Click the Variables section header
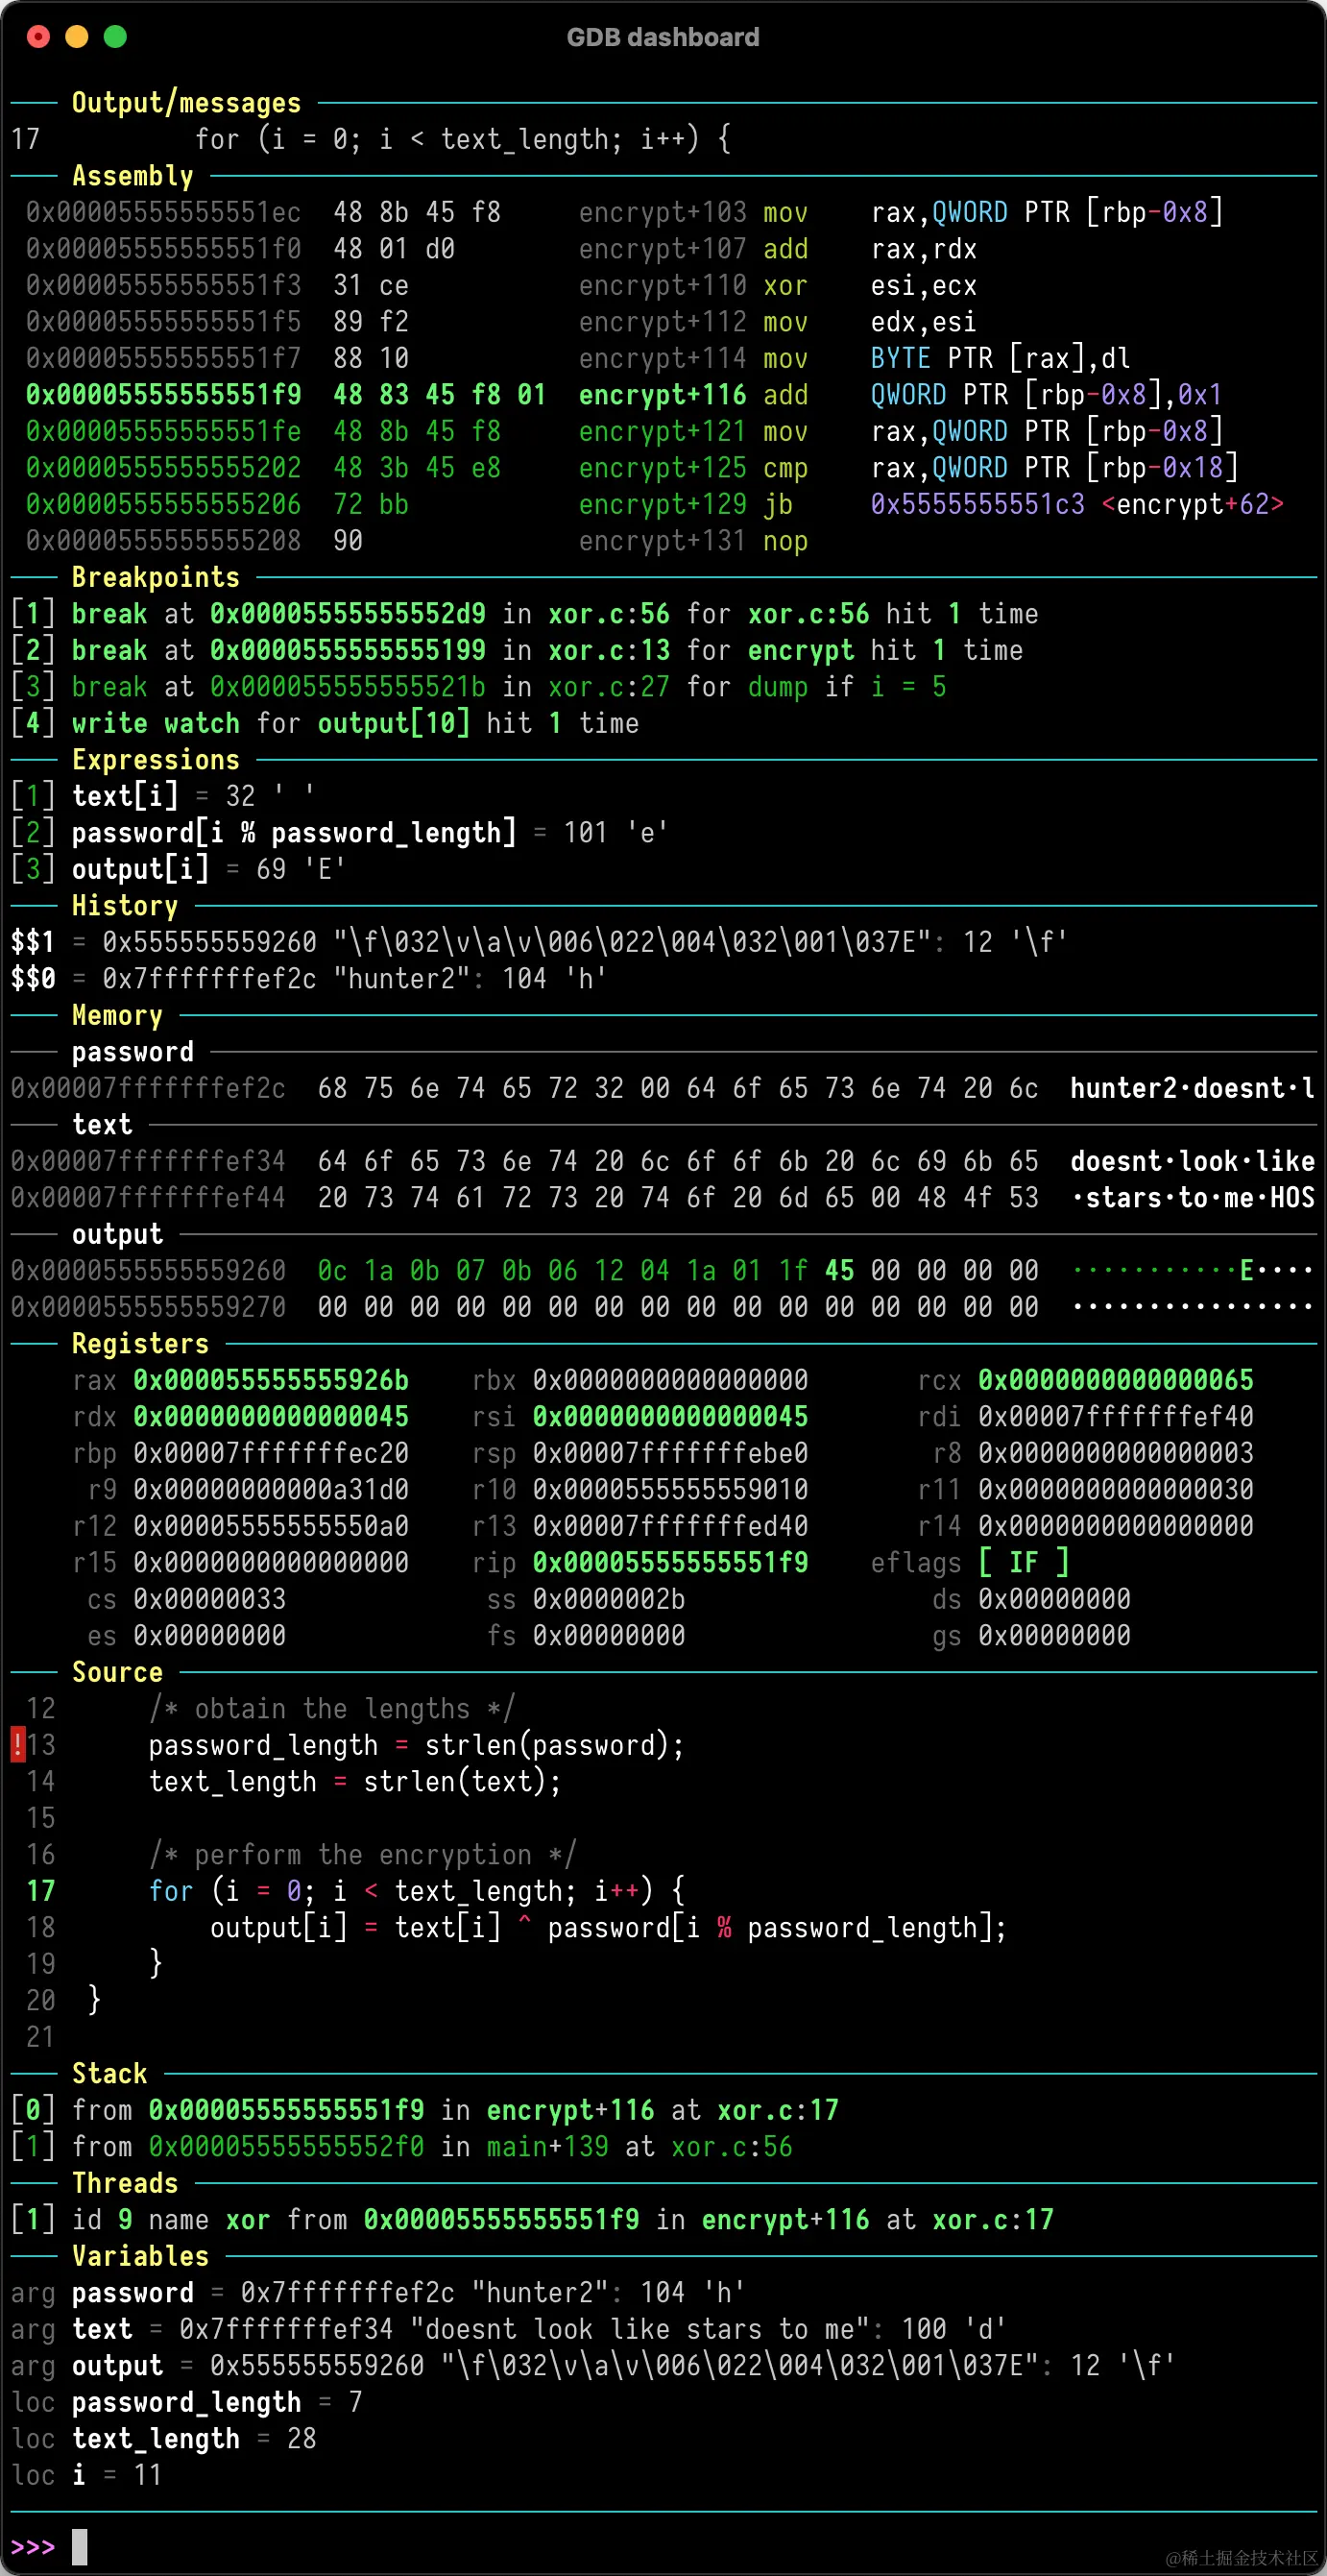This screenshot has width=1327, height=2576. pos(140,2256)
